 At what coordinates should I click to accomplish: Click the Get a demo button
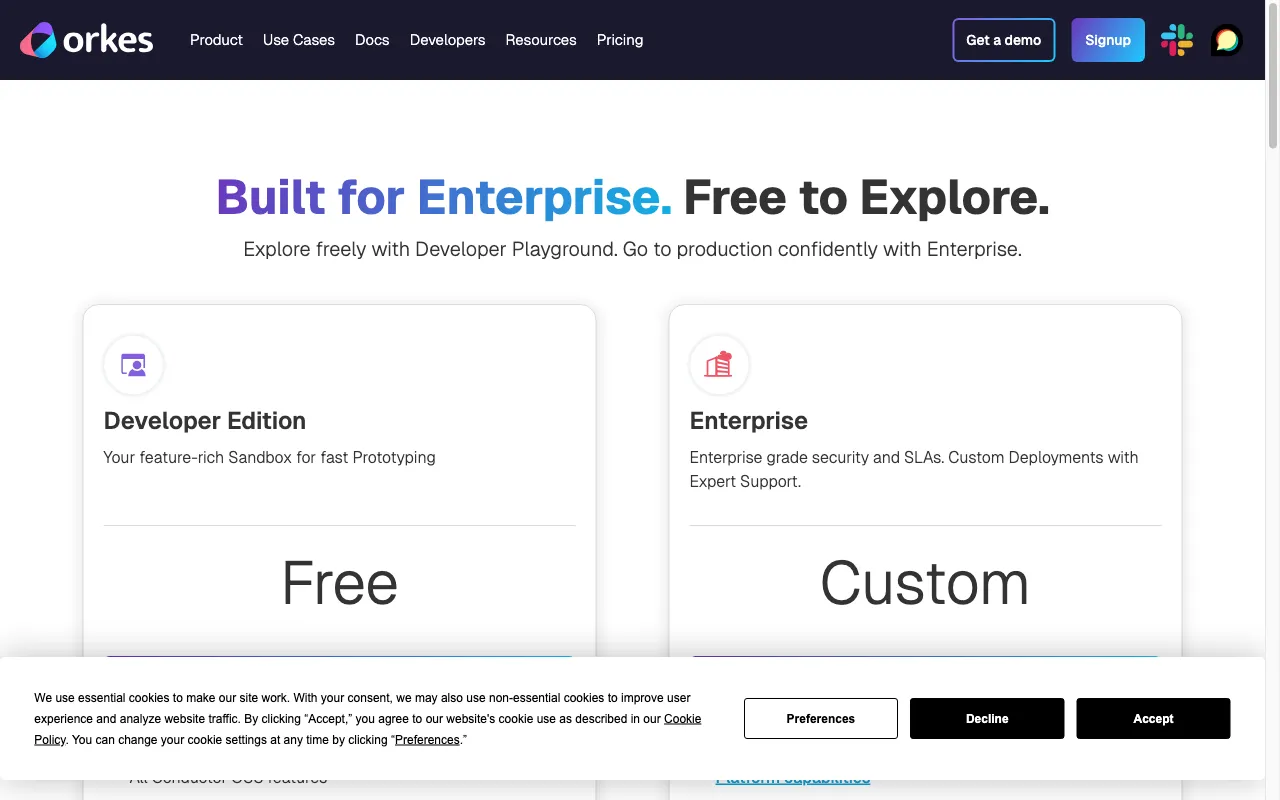pyautogui.click(x=1004, y=40)
